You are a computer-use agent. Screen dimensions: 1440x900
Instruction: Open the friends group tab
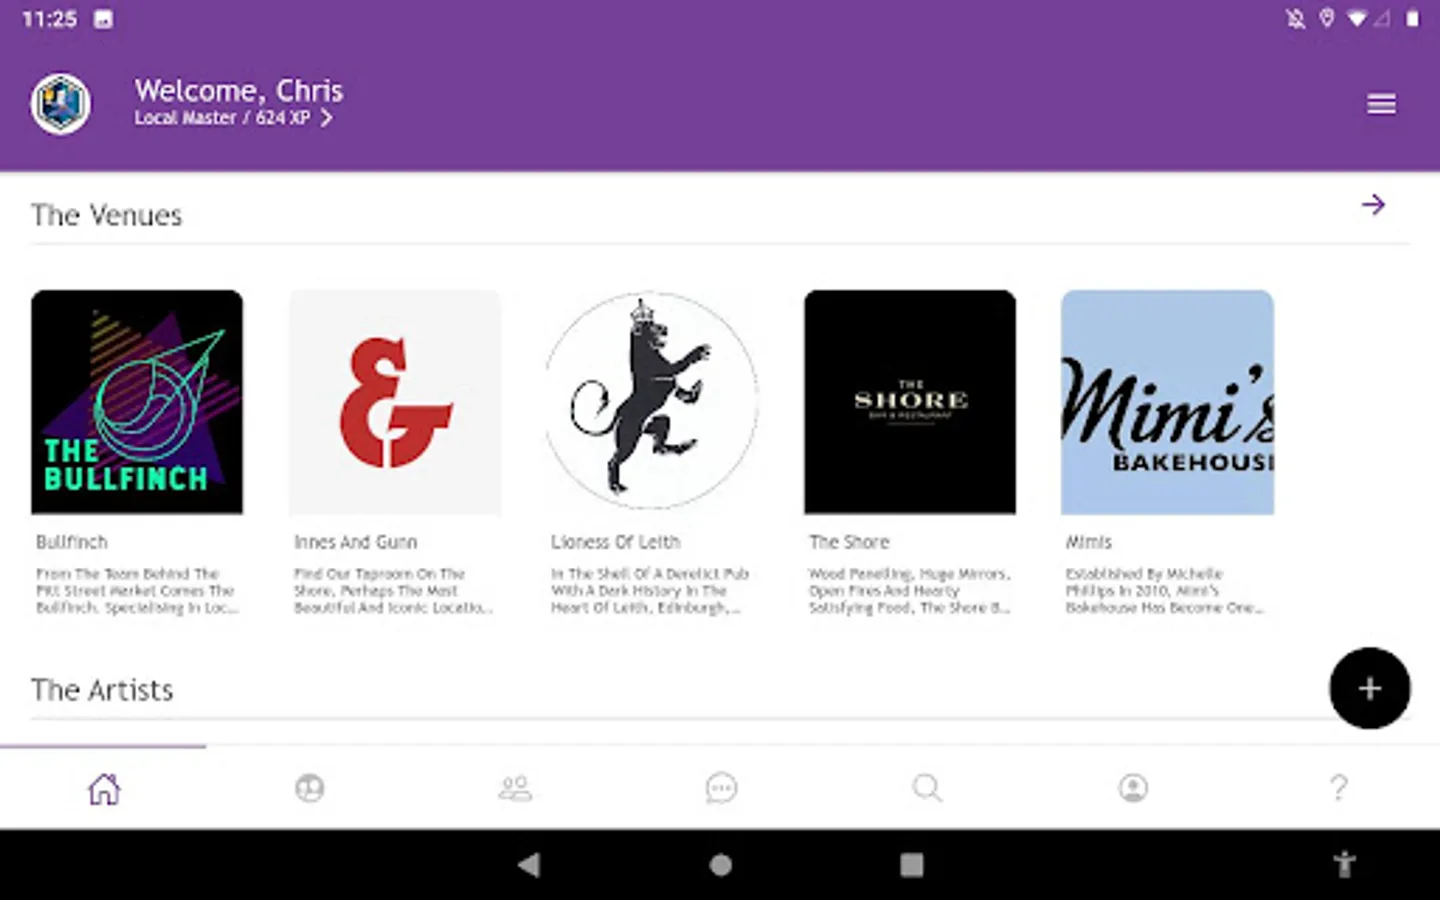[x=516, y=788]
